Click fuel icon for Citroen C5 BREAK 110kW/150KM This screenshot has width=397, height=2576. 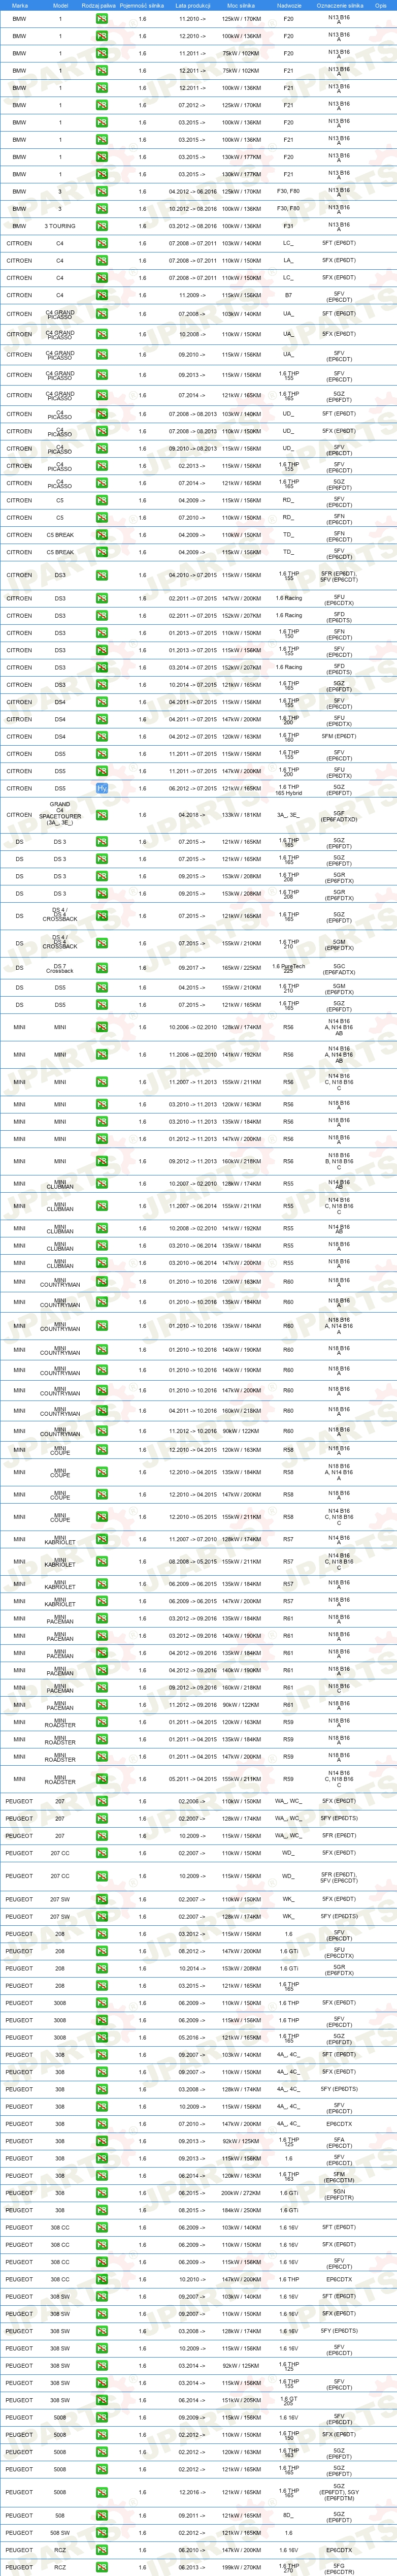102,535
